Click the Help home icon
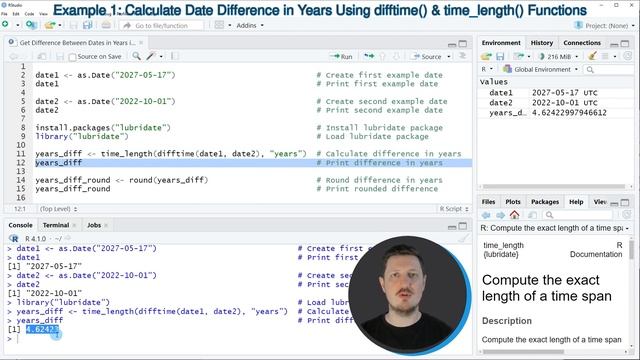This screenshot has width=640, height=360. click(x=514, y=214)
